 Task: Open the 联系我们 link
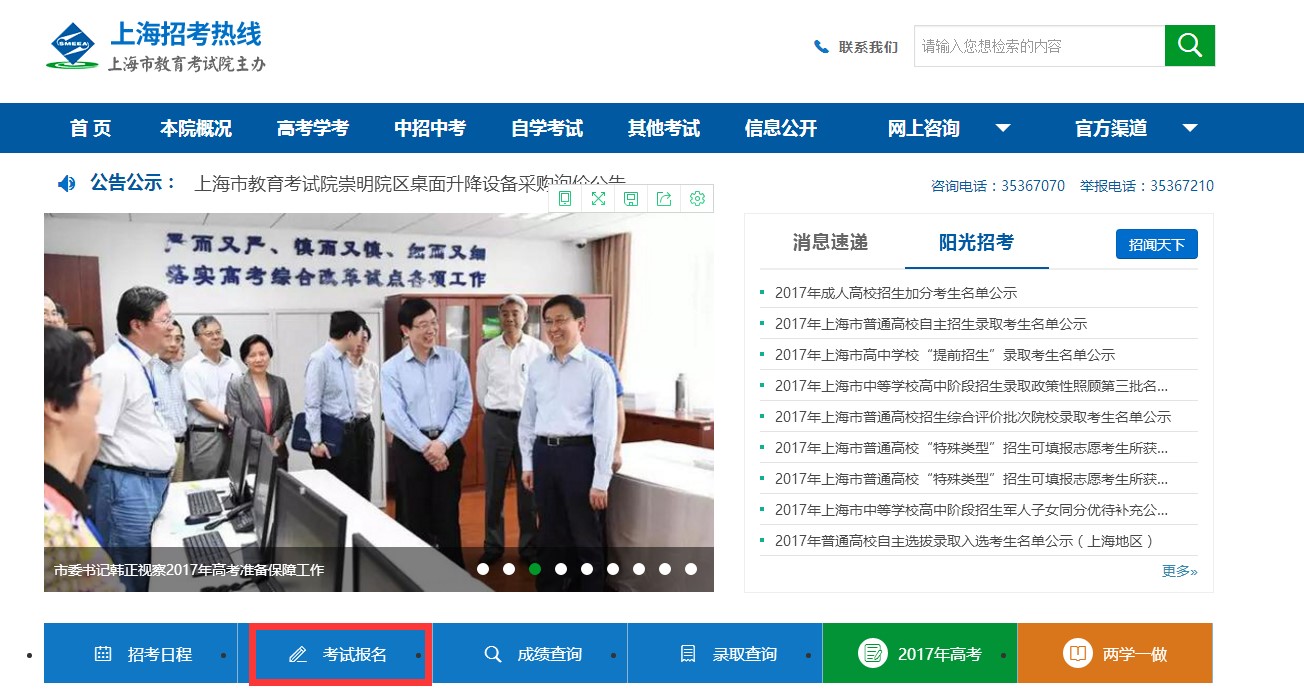868,47
